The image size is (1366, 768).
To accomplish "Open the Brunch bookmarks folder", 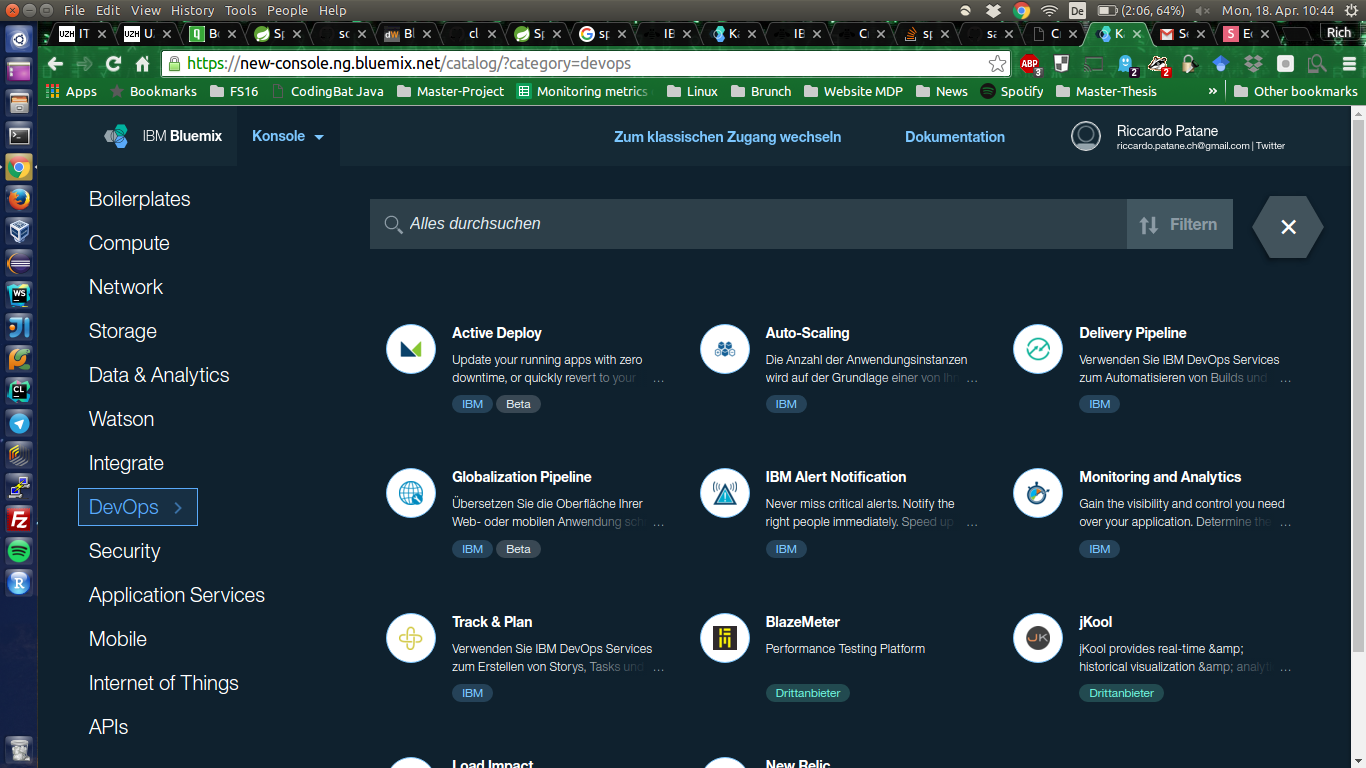I will coord(761,91).
